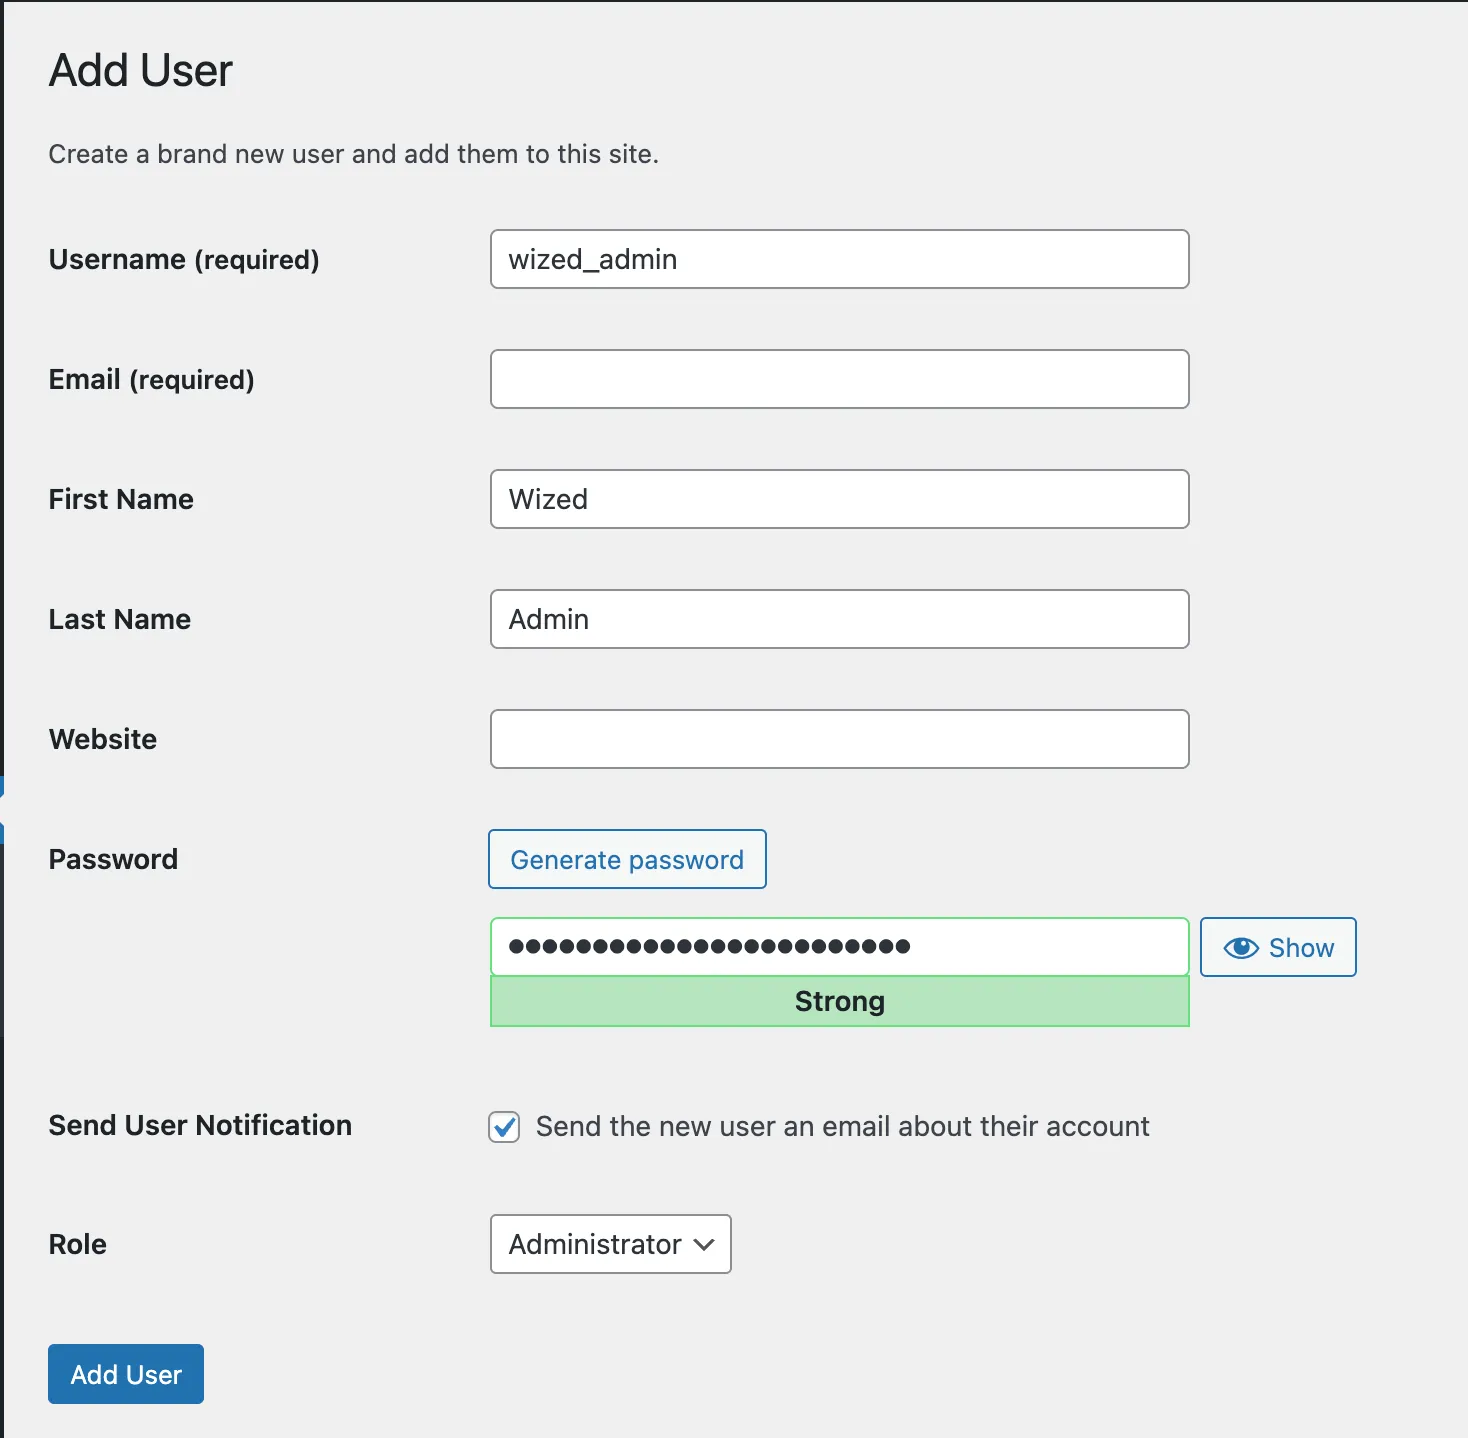Click the First Name field showing Wized
The width and height of the screenshot is (1468, 1438).
[x=839, y=499]
